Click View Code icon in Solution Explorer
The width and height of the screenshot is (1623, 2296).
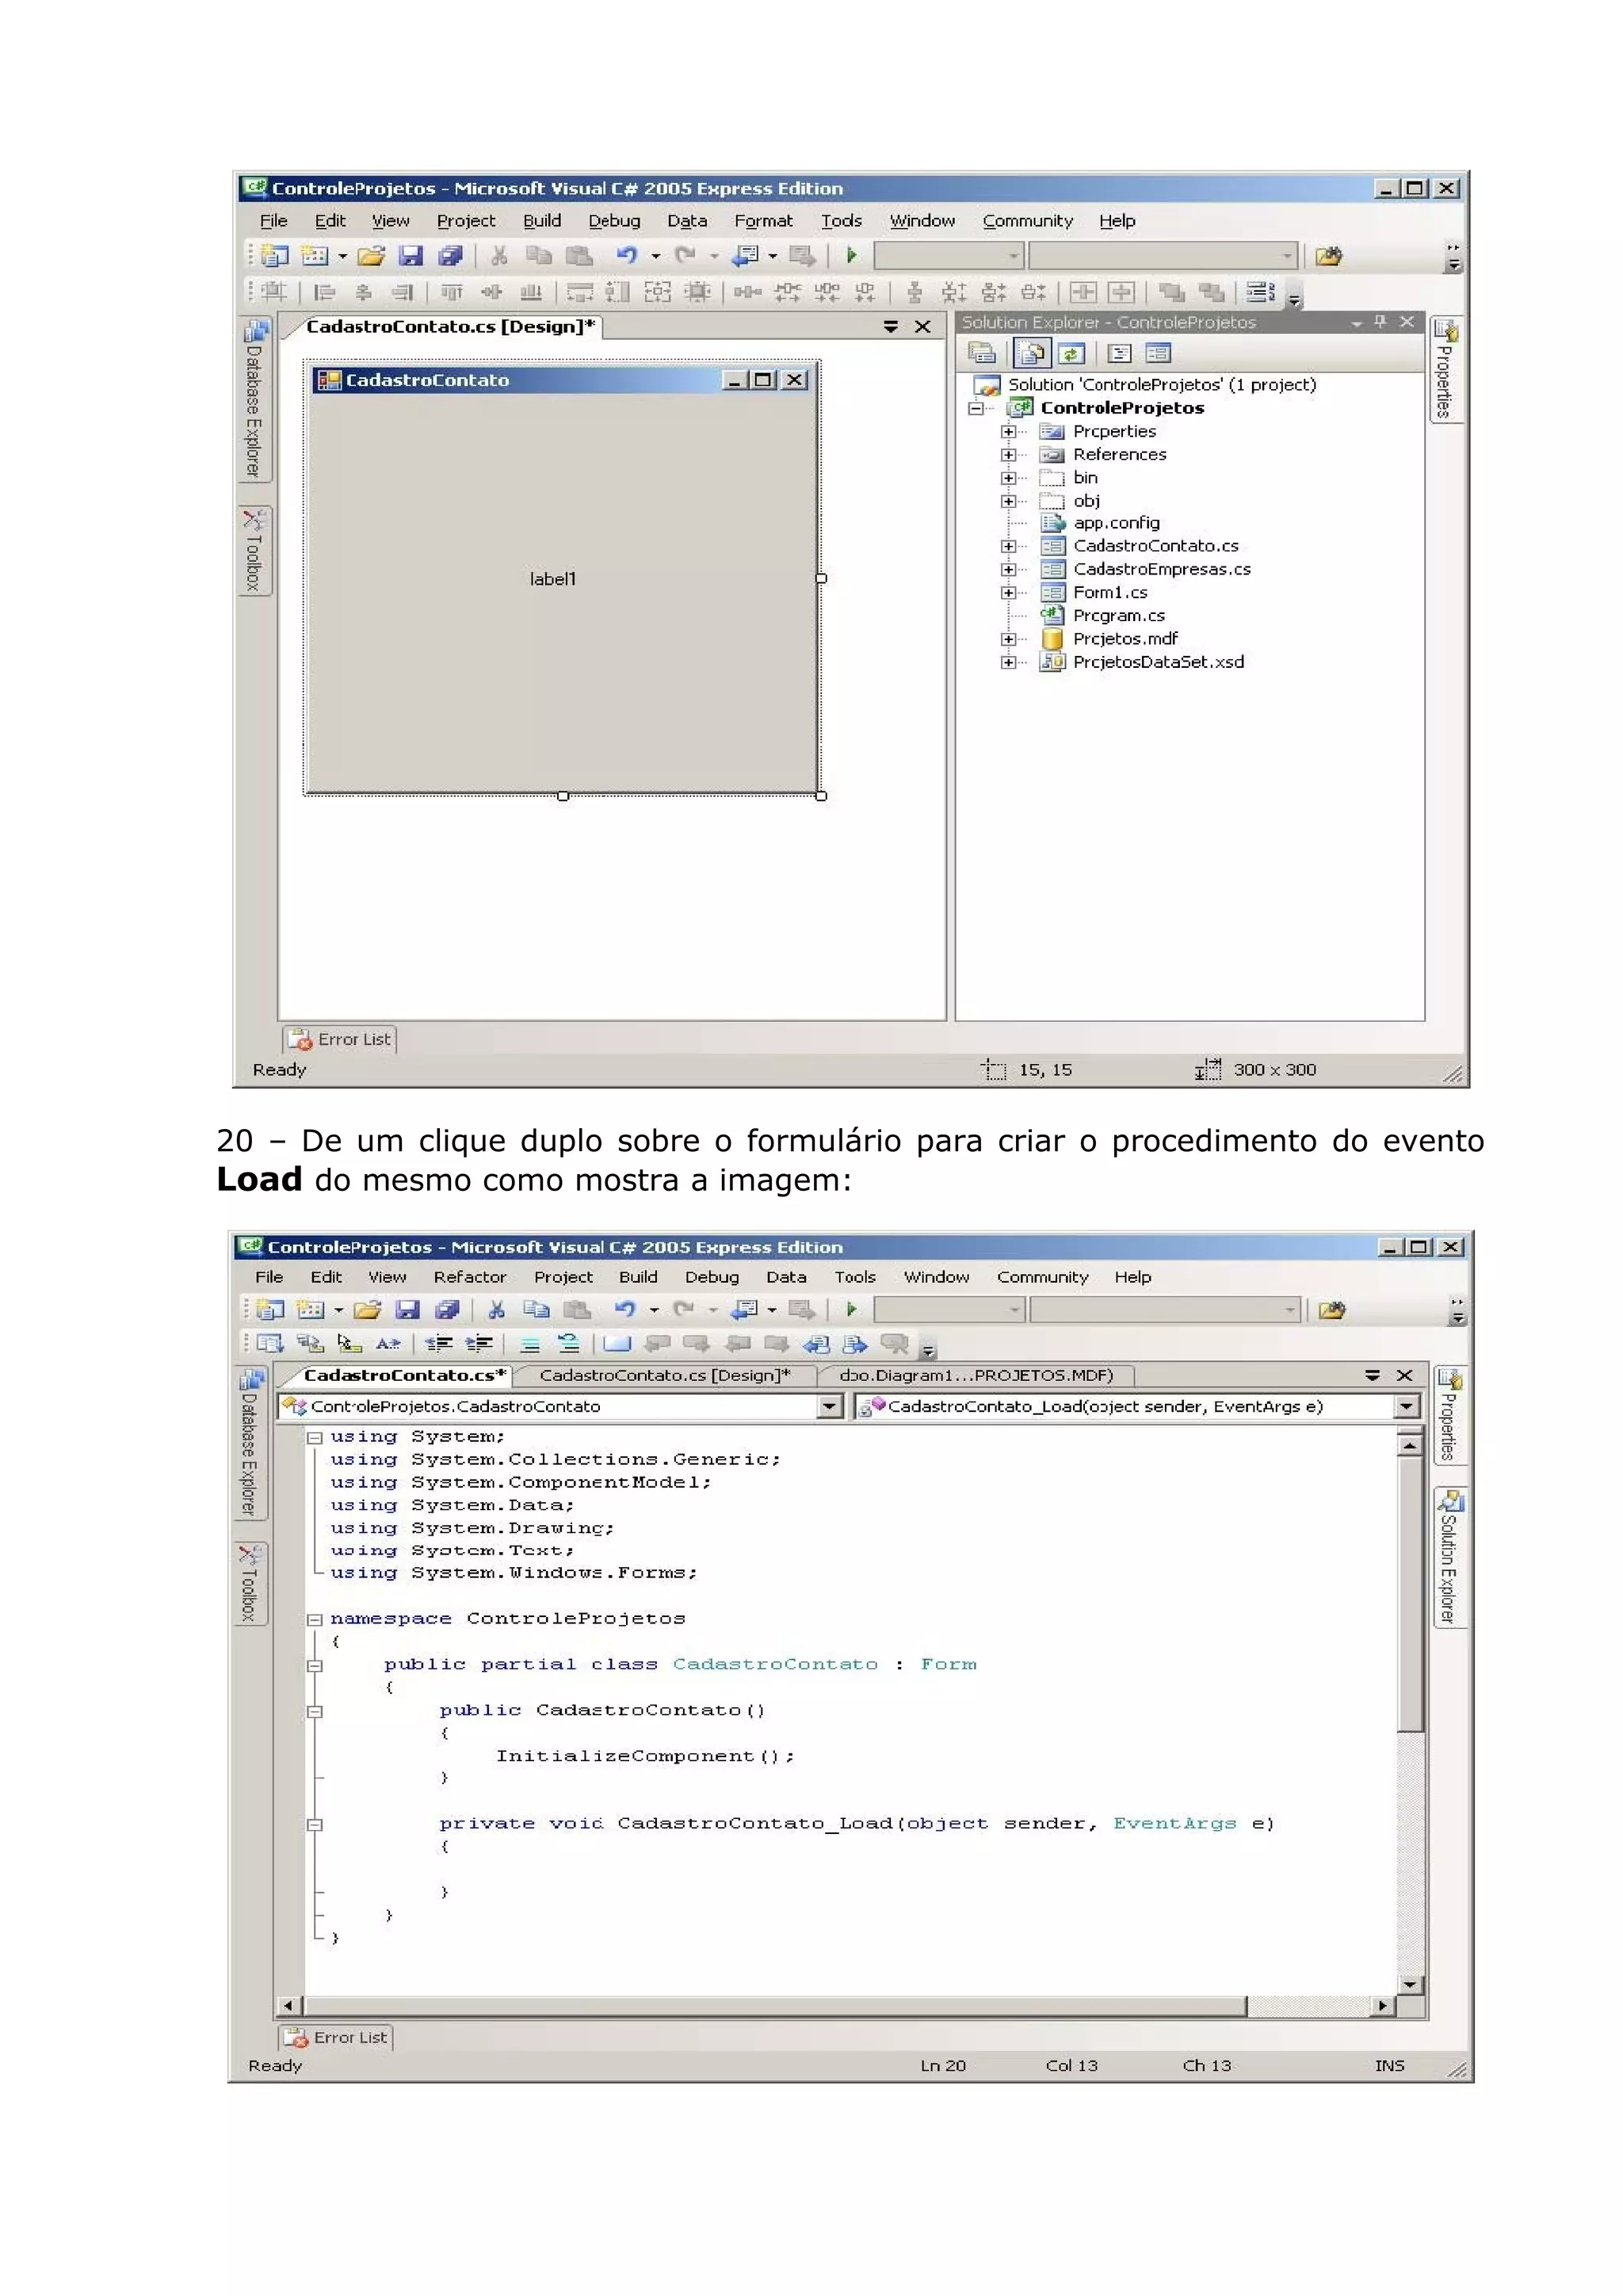(1119, 353)
